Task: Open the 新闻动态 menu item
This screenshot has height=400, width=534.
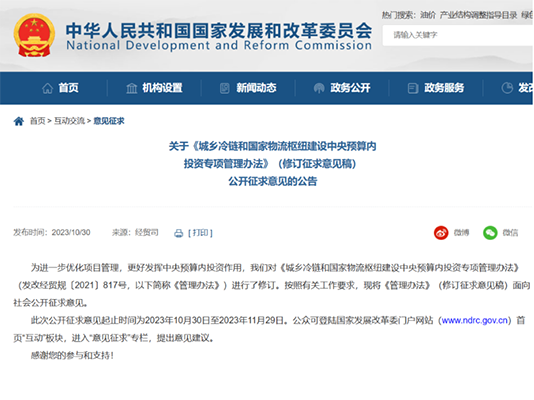Action: 256,88
